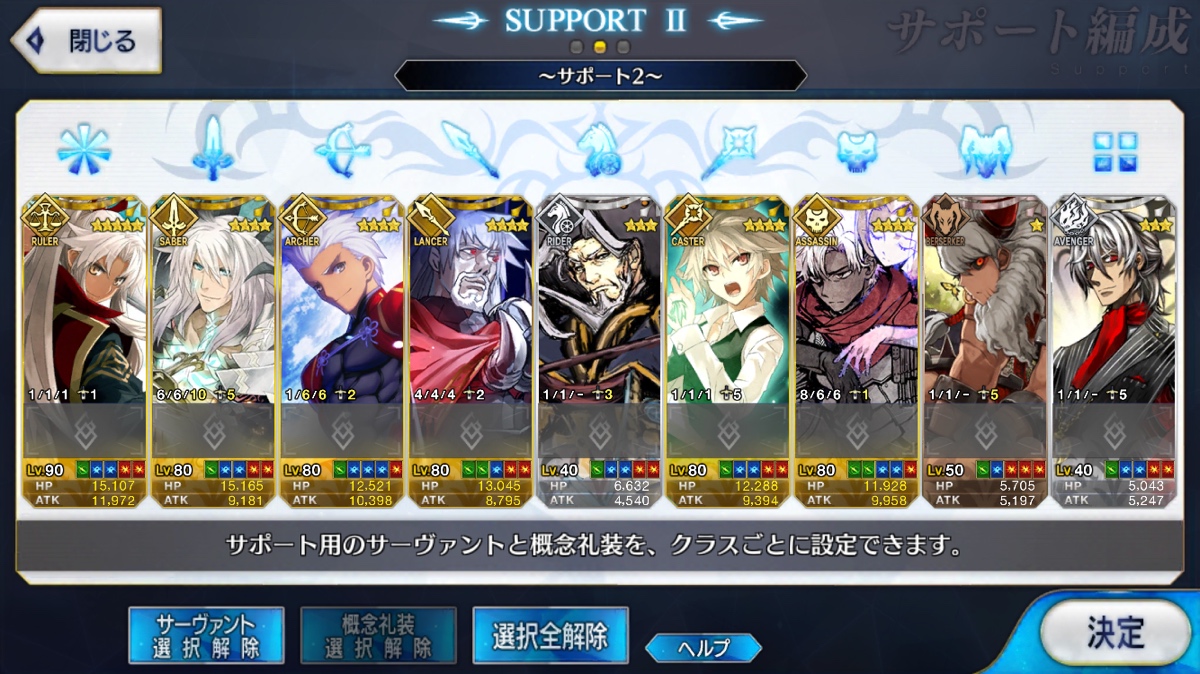Select the Rider horse class icon
The width and height of the screenshot is (1200, 674).
pos(599,149)
